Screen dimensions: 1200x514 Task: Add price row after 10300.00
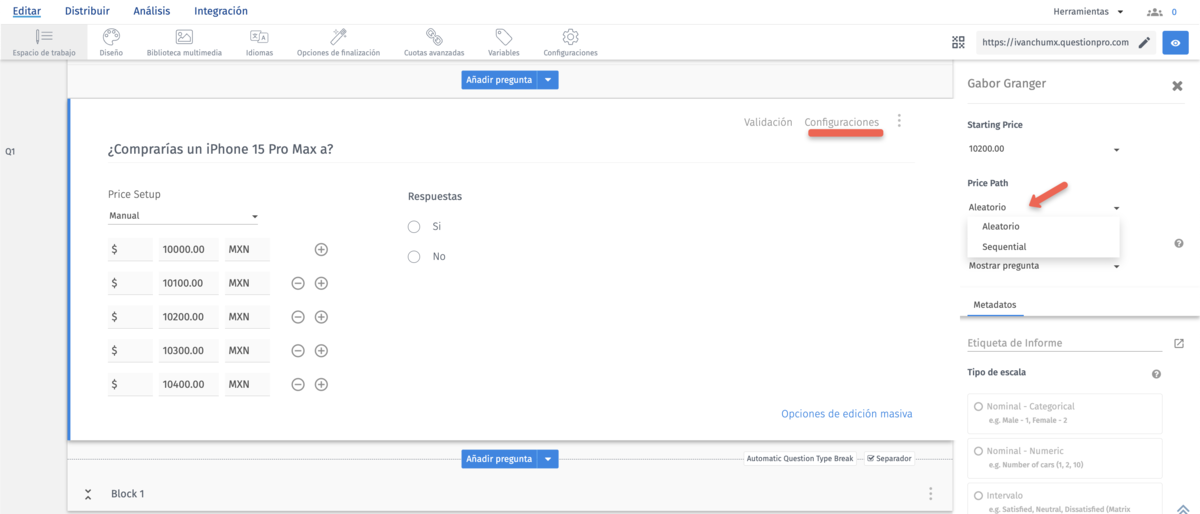[321, 351]
